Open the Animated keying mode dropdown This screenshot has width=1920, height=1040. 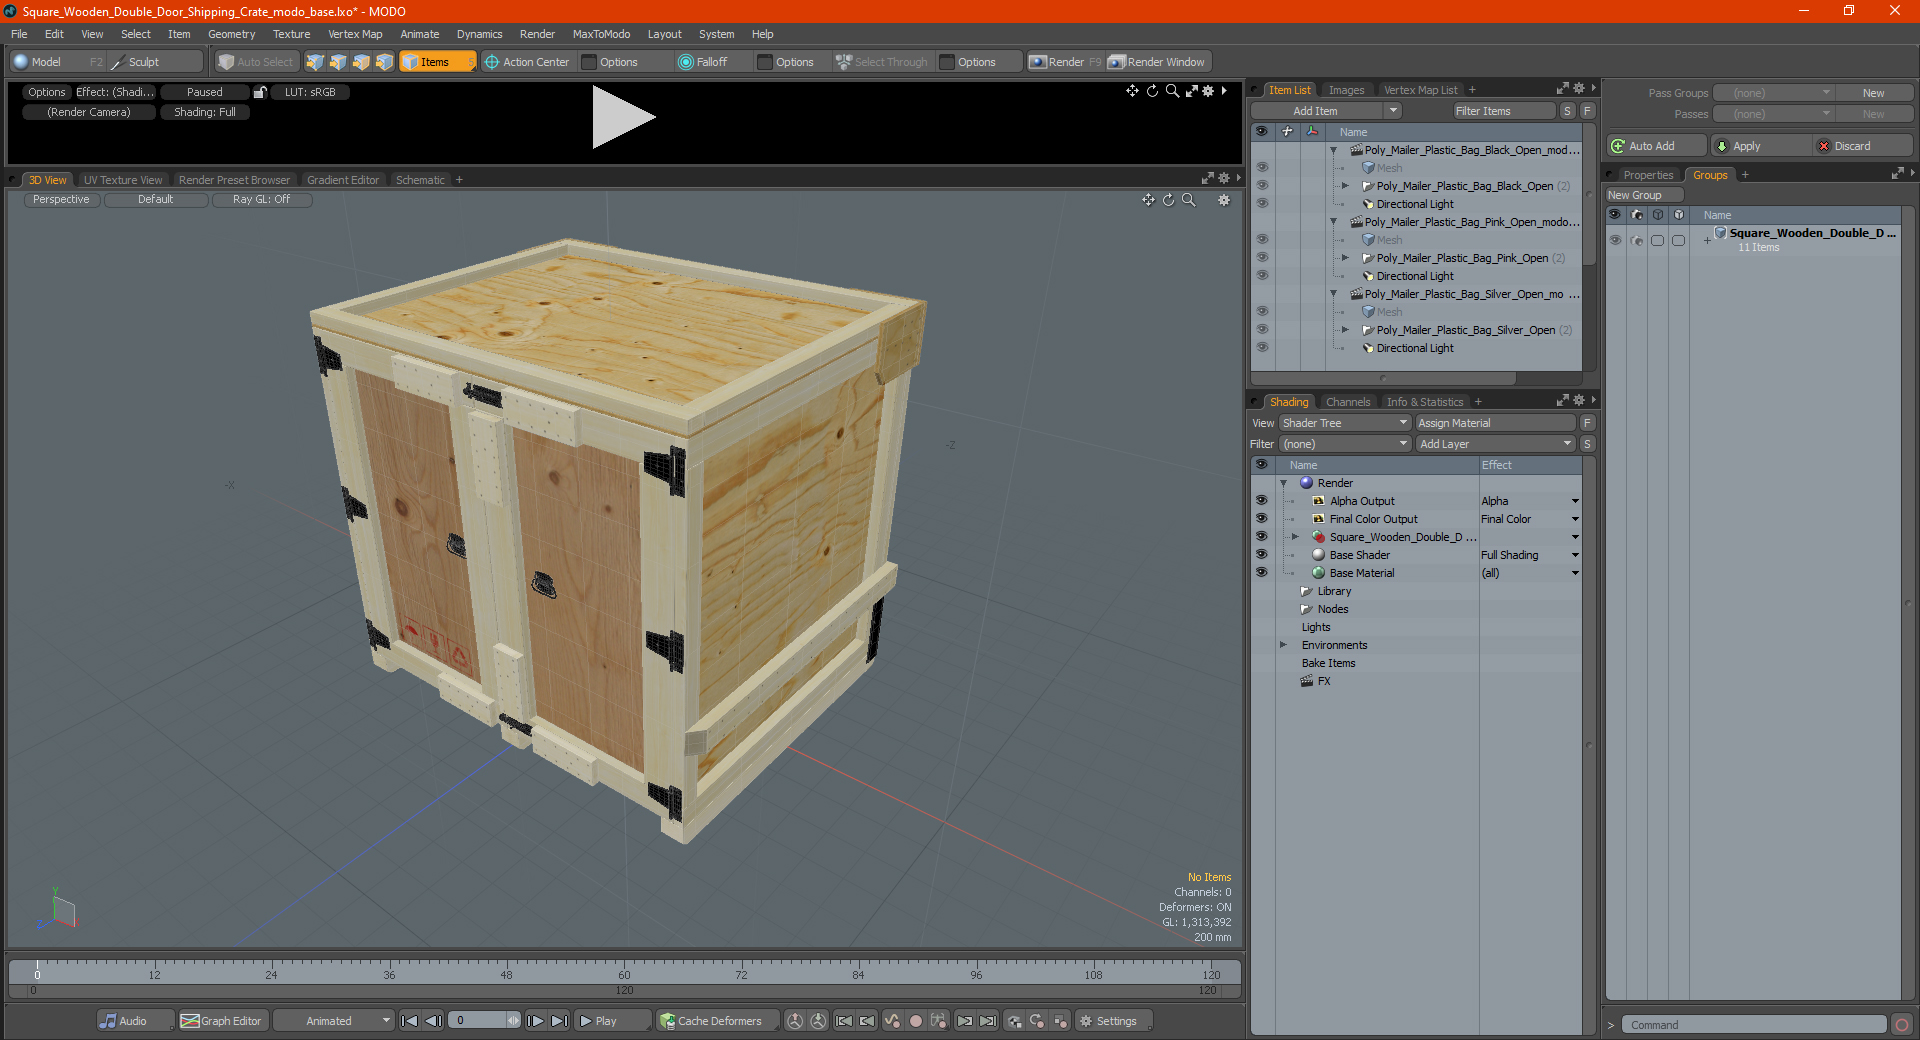point(333,1021)
